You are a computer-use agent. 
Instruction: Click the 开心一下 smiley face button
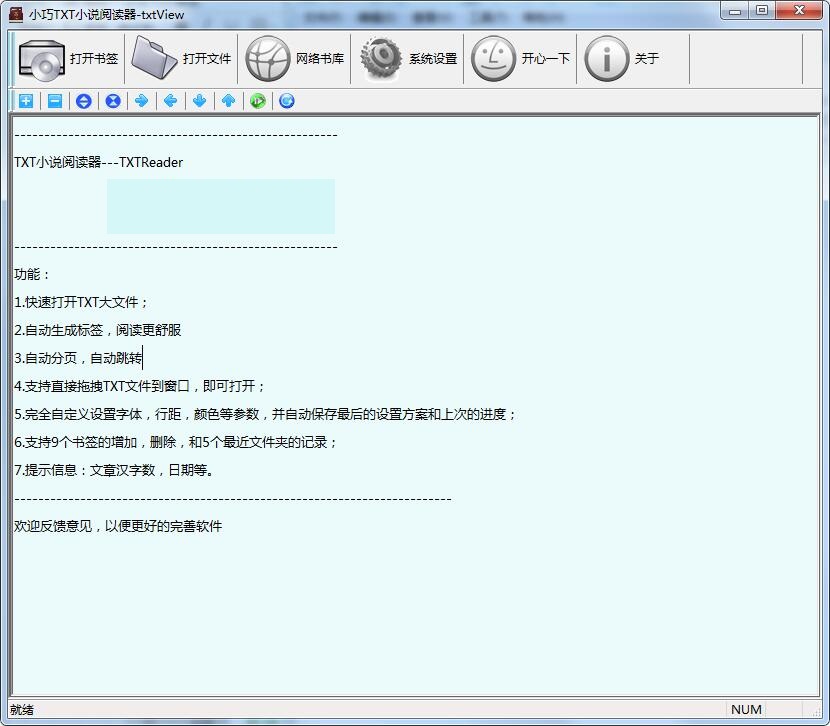pos(520,59)
